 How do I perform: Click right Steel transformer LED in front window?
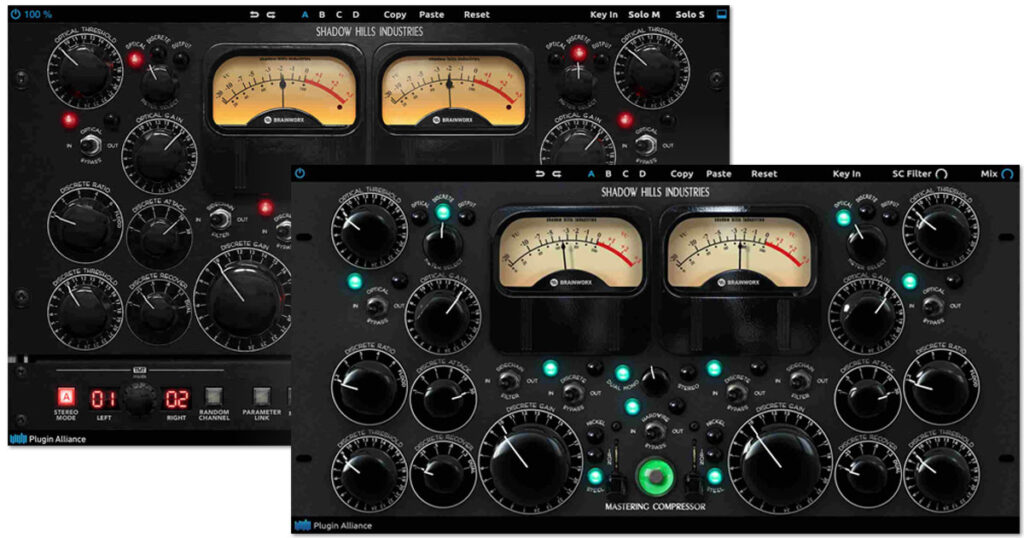tap(715, 475)
